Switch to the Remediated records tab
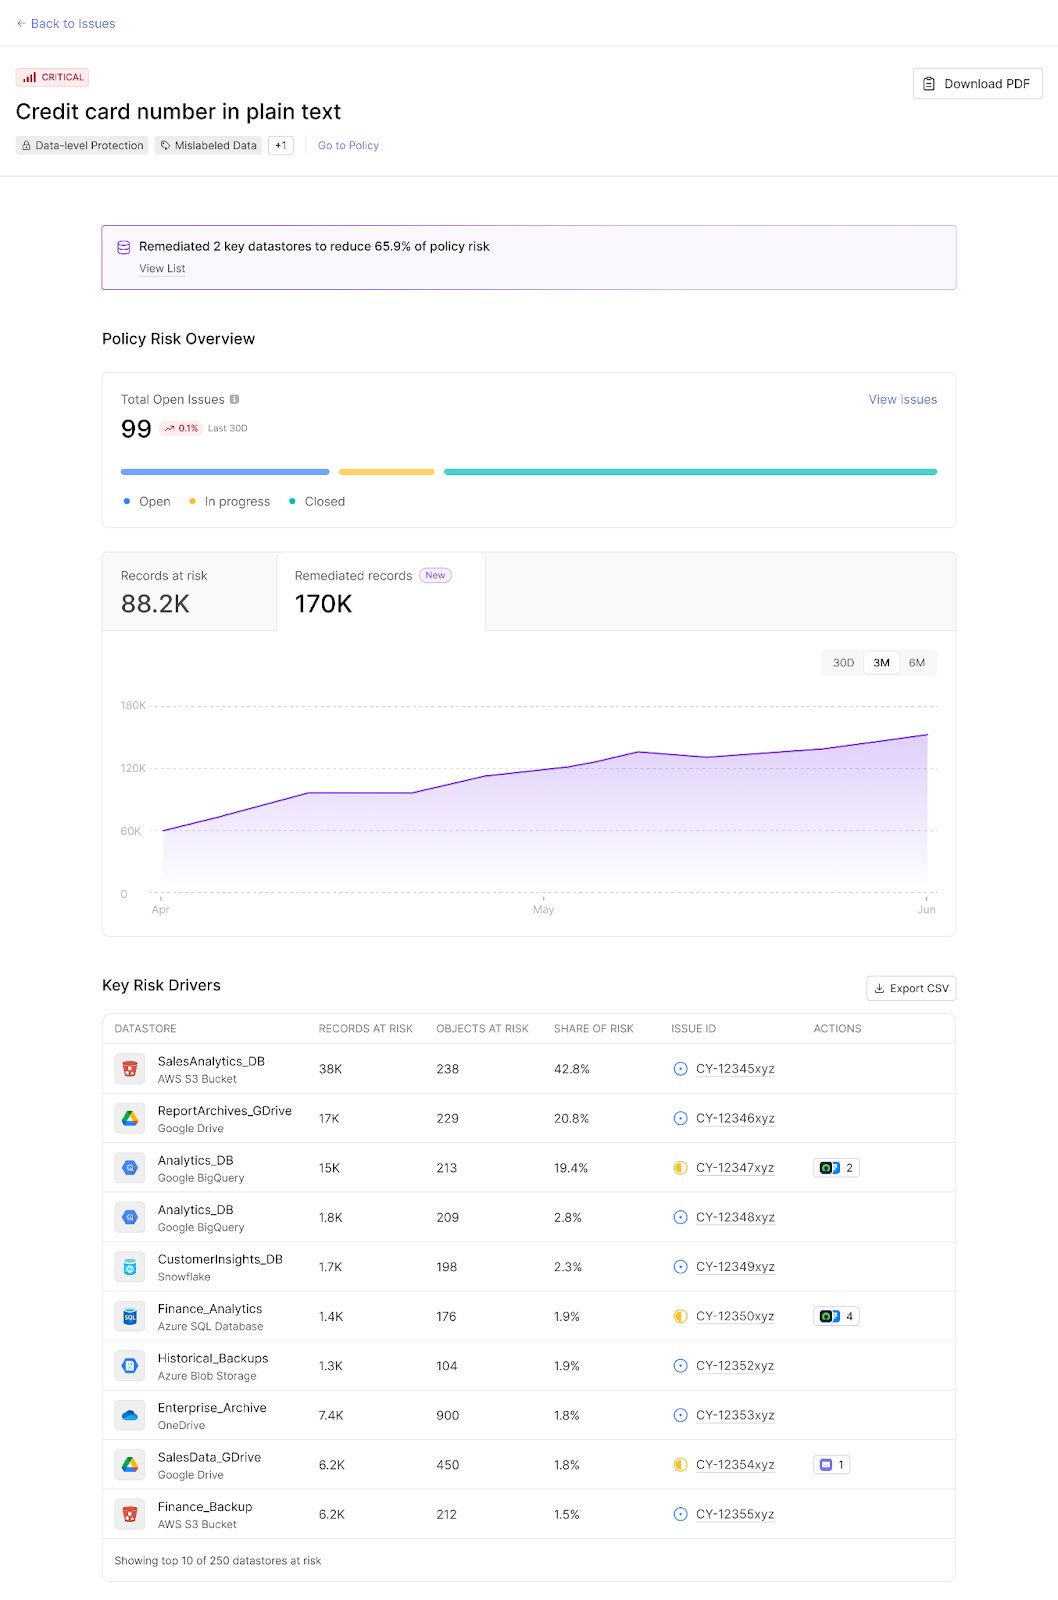 click(x=381, y=591)
